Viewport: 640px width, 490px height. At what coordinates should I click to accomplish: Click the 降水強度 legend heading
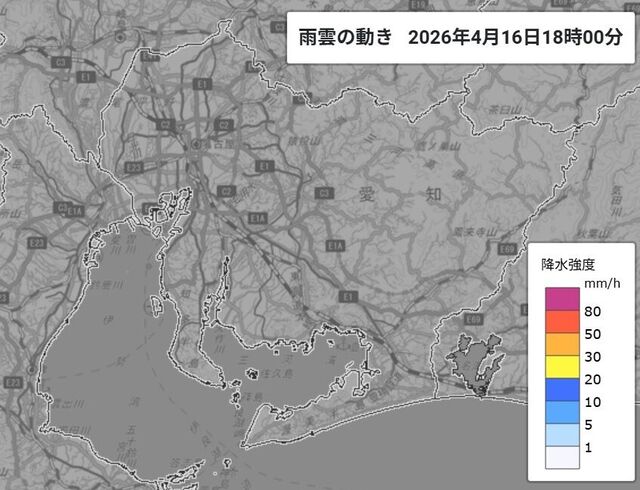[x=568, y=265]
